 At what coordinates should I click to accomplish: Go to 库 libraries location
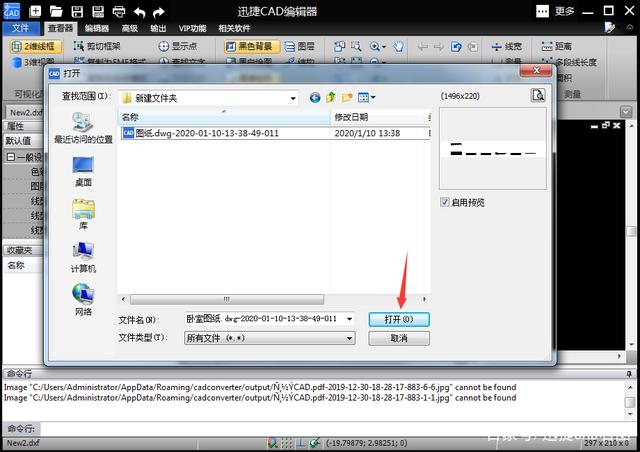click(83, 215)
